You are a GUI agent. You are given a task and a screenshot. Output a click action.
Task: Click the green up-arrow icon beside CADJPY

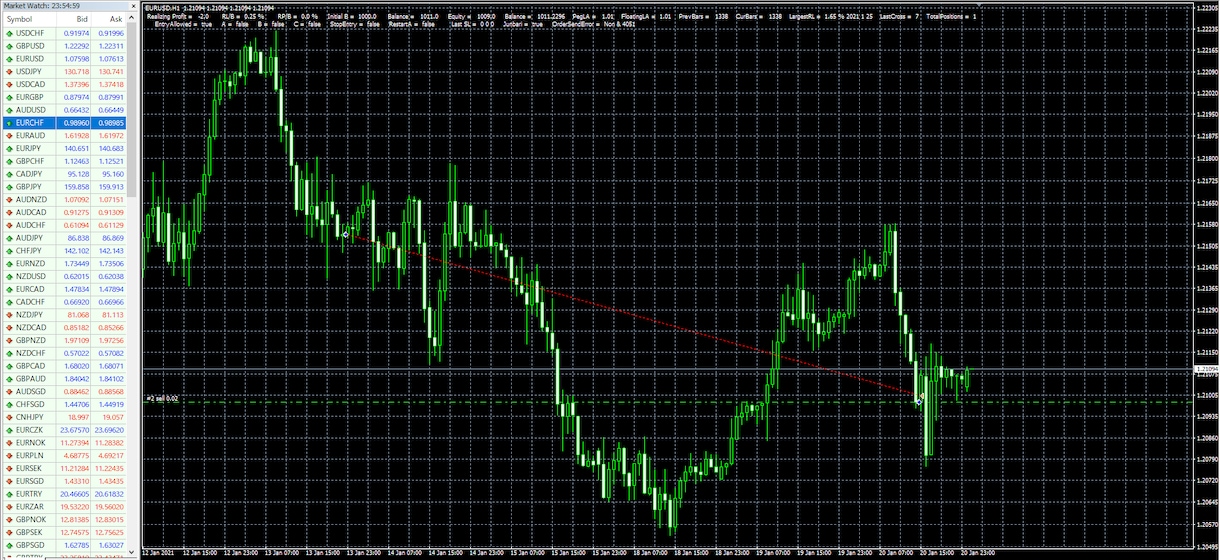(9, 174)
